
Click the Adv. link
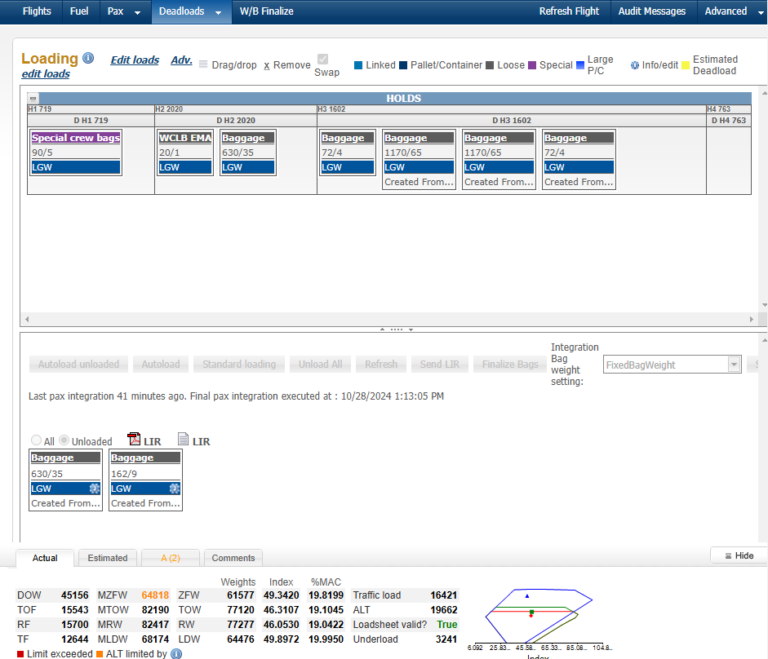[181, 60]
